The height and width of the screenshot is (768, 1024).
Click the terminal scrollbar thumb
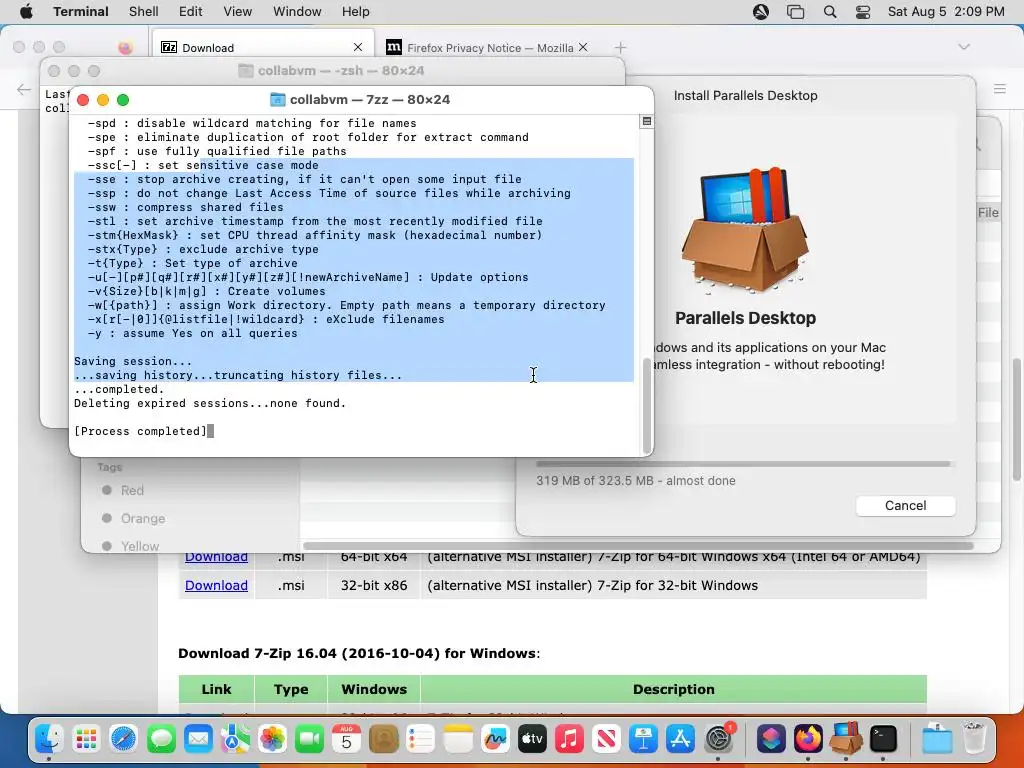[647, 405]
